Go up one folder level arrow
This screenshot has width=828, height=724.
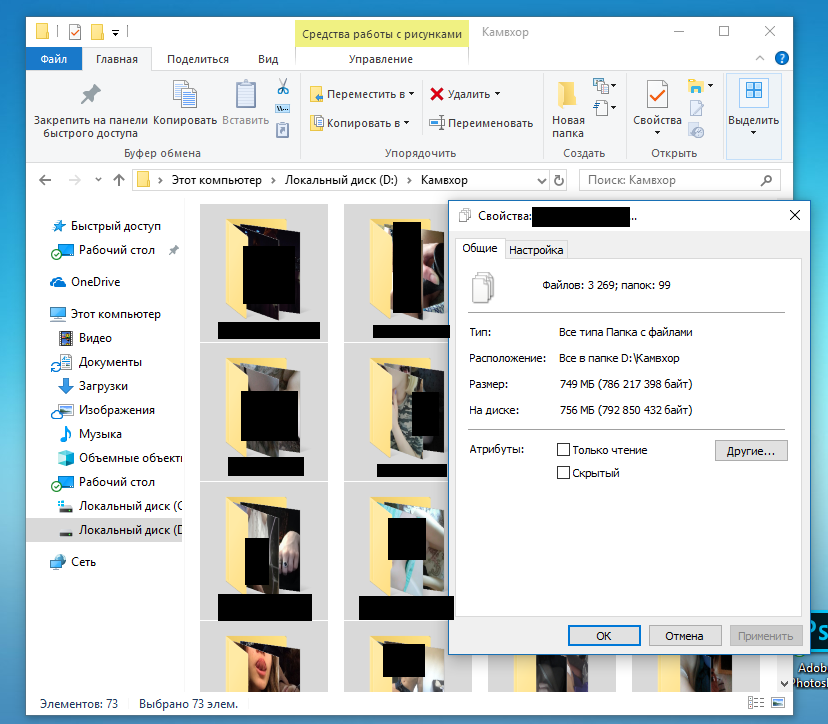[119, 180]
